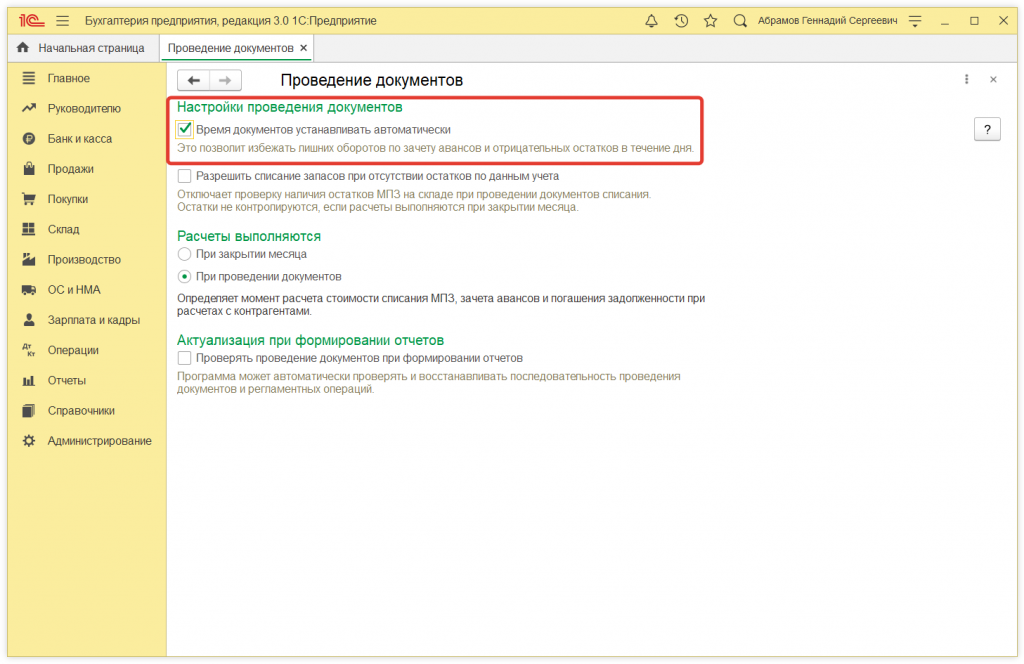Open the Администрирование section

click(x=98, y=440)
